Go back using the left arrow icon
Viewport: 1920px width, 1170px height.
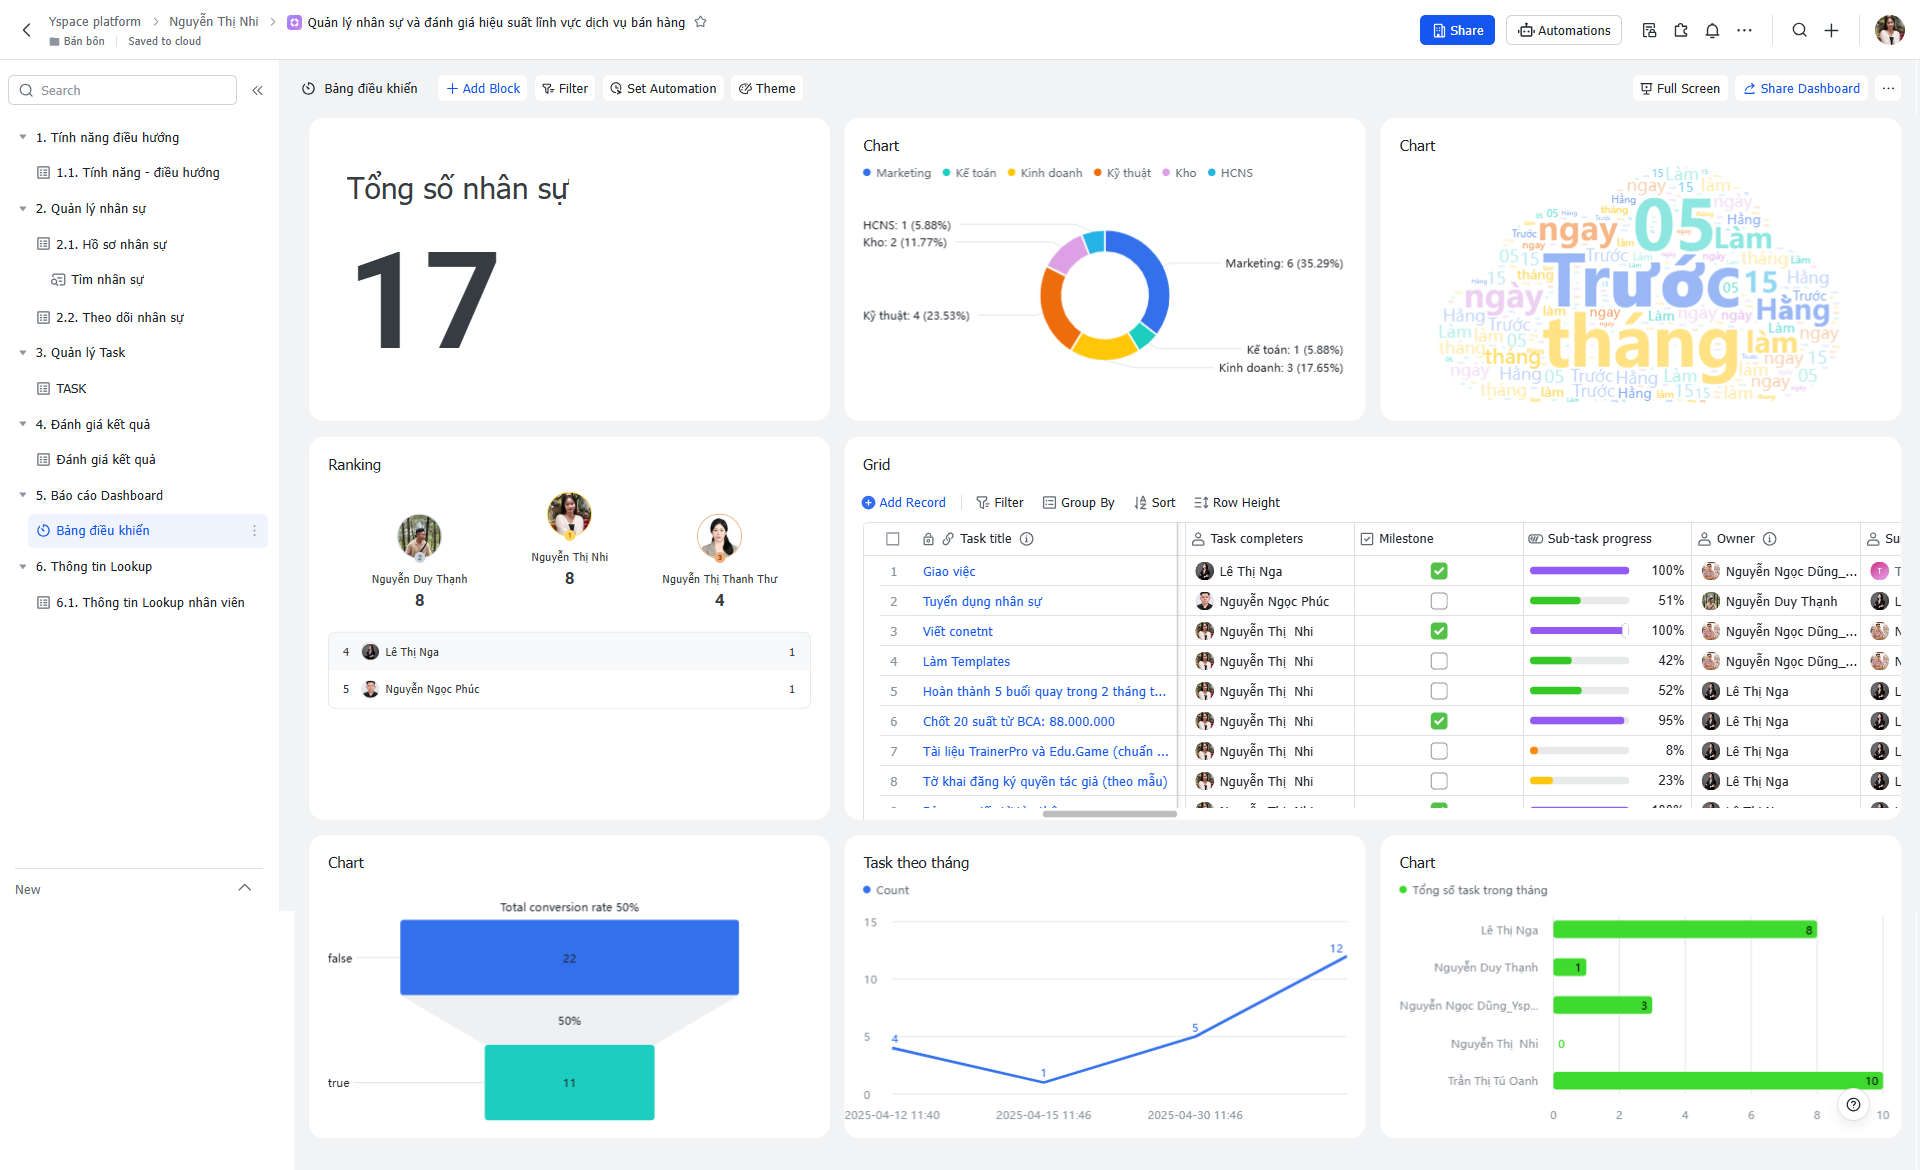(27, 30)
